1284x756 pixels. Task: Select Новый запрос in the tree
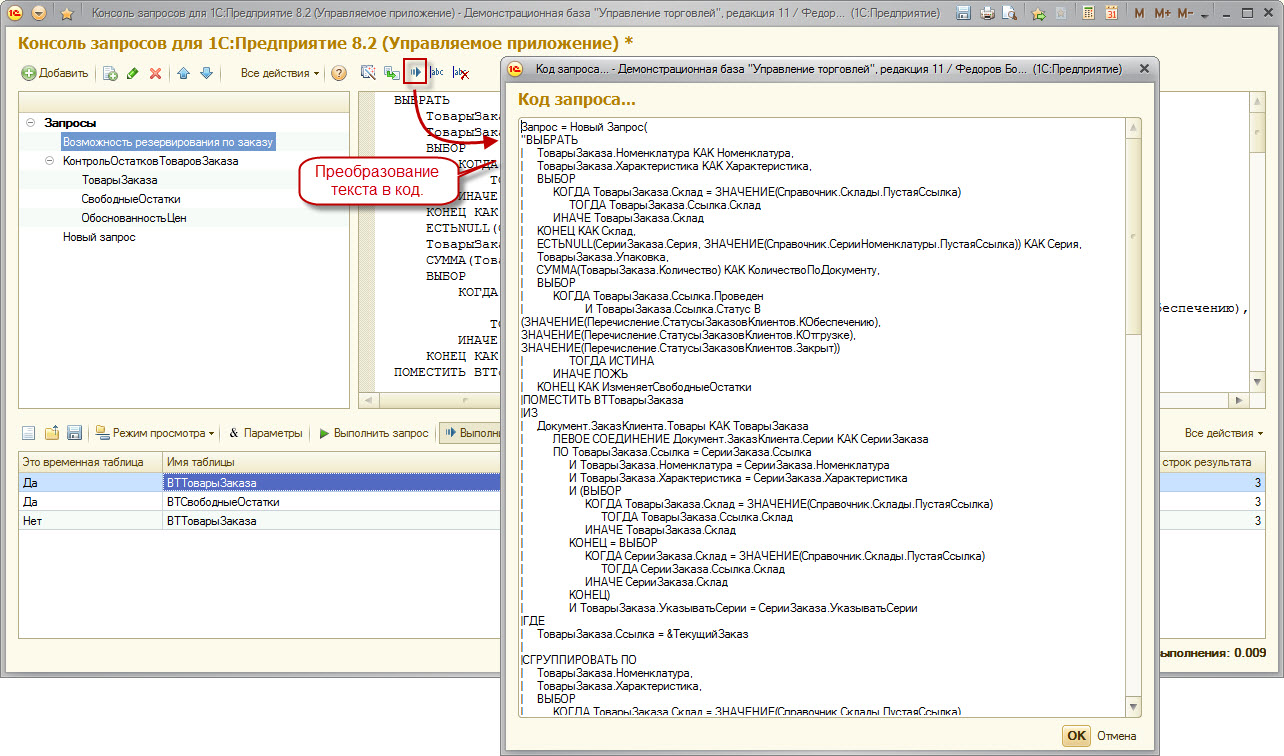point(99,237)
